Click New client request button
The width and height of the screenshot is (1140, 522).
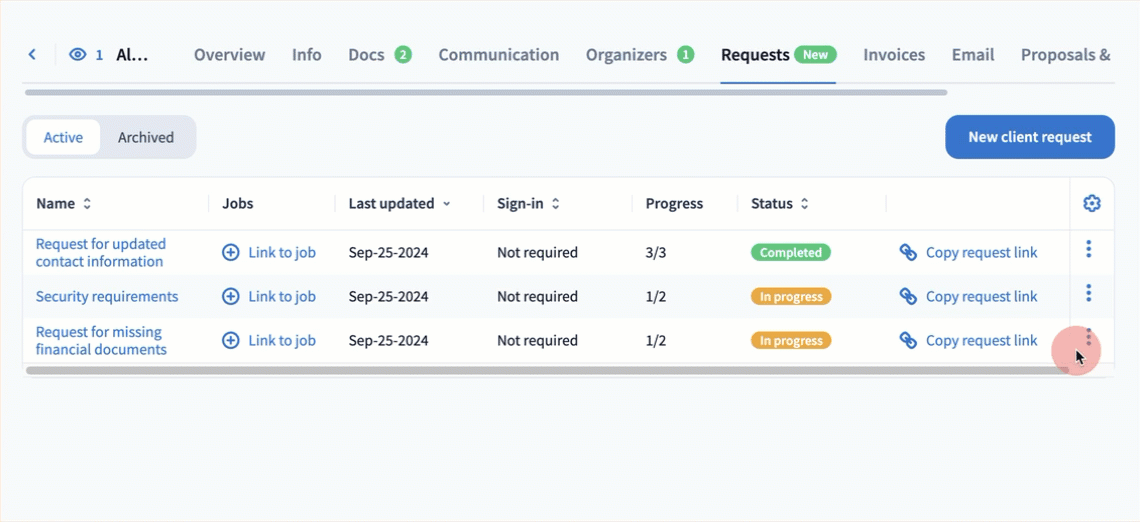1029,137
